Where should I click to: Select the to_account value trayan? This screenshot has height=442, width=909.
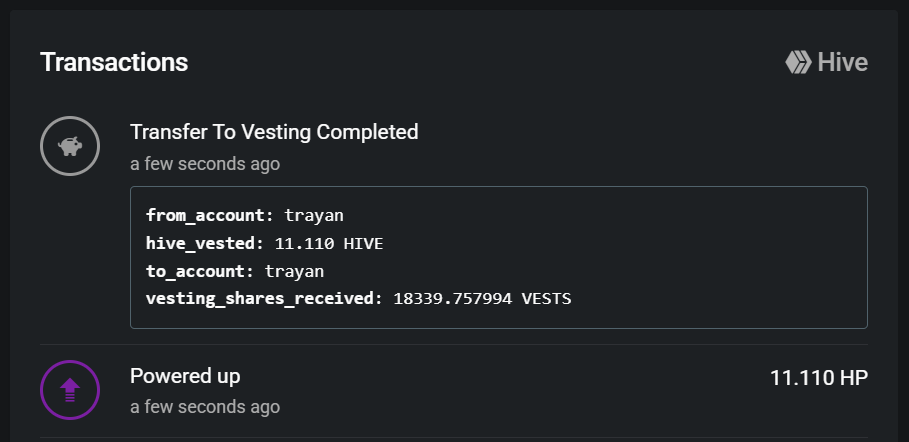[x=294, y=271]
